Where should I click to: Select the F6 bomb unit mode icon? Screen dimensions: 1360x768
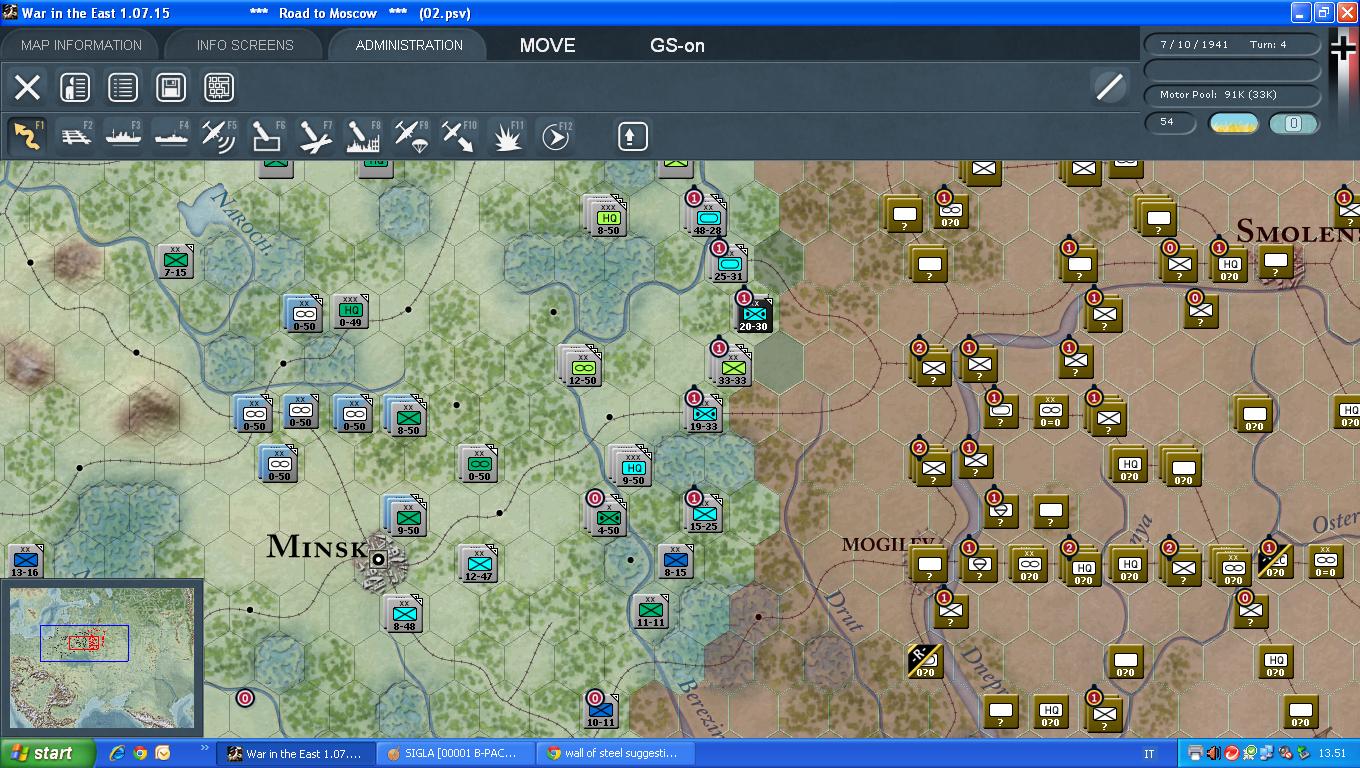tap(267, 136)
